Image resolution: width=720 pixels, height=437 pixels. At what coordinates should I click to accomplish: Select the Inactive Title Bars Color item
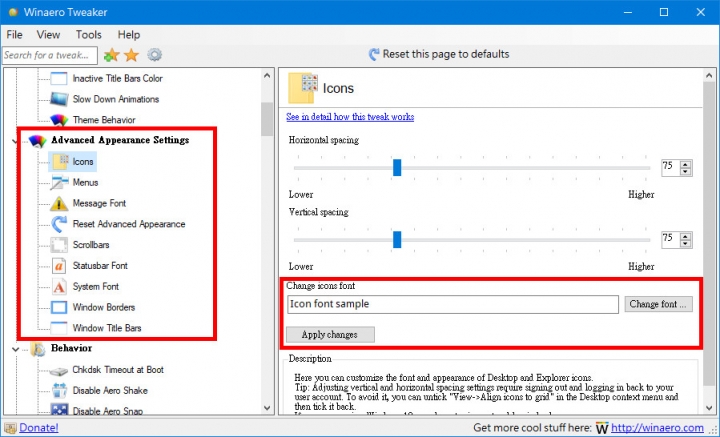coord(118,78)
